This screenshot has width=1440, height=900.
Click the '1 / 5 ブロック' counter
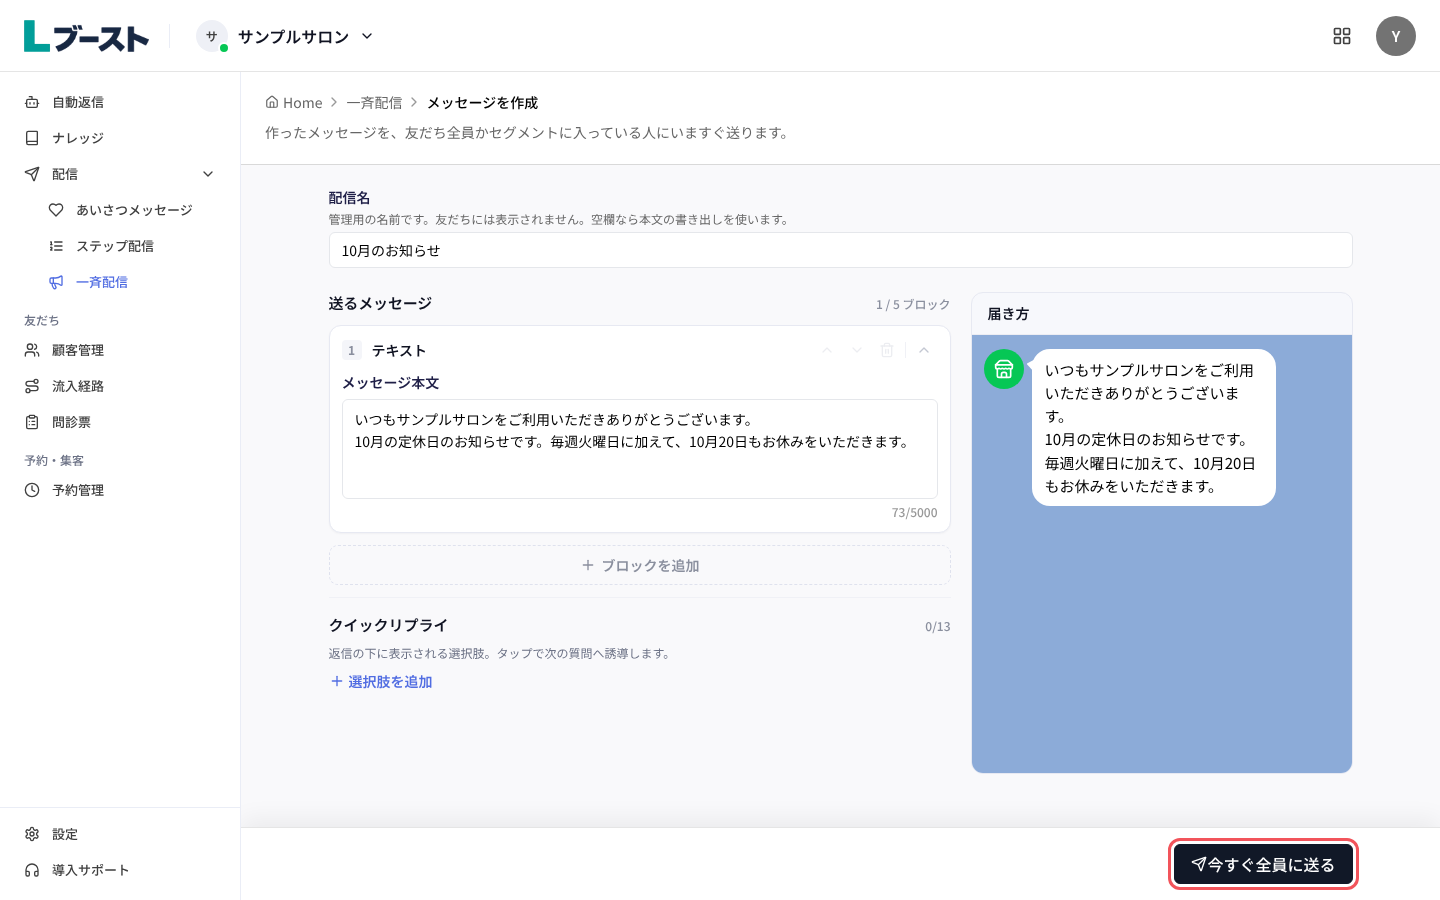pos(913,304)
